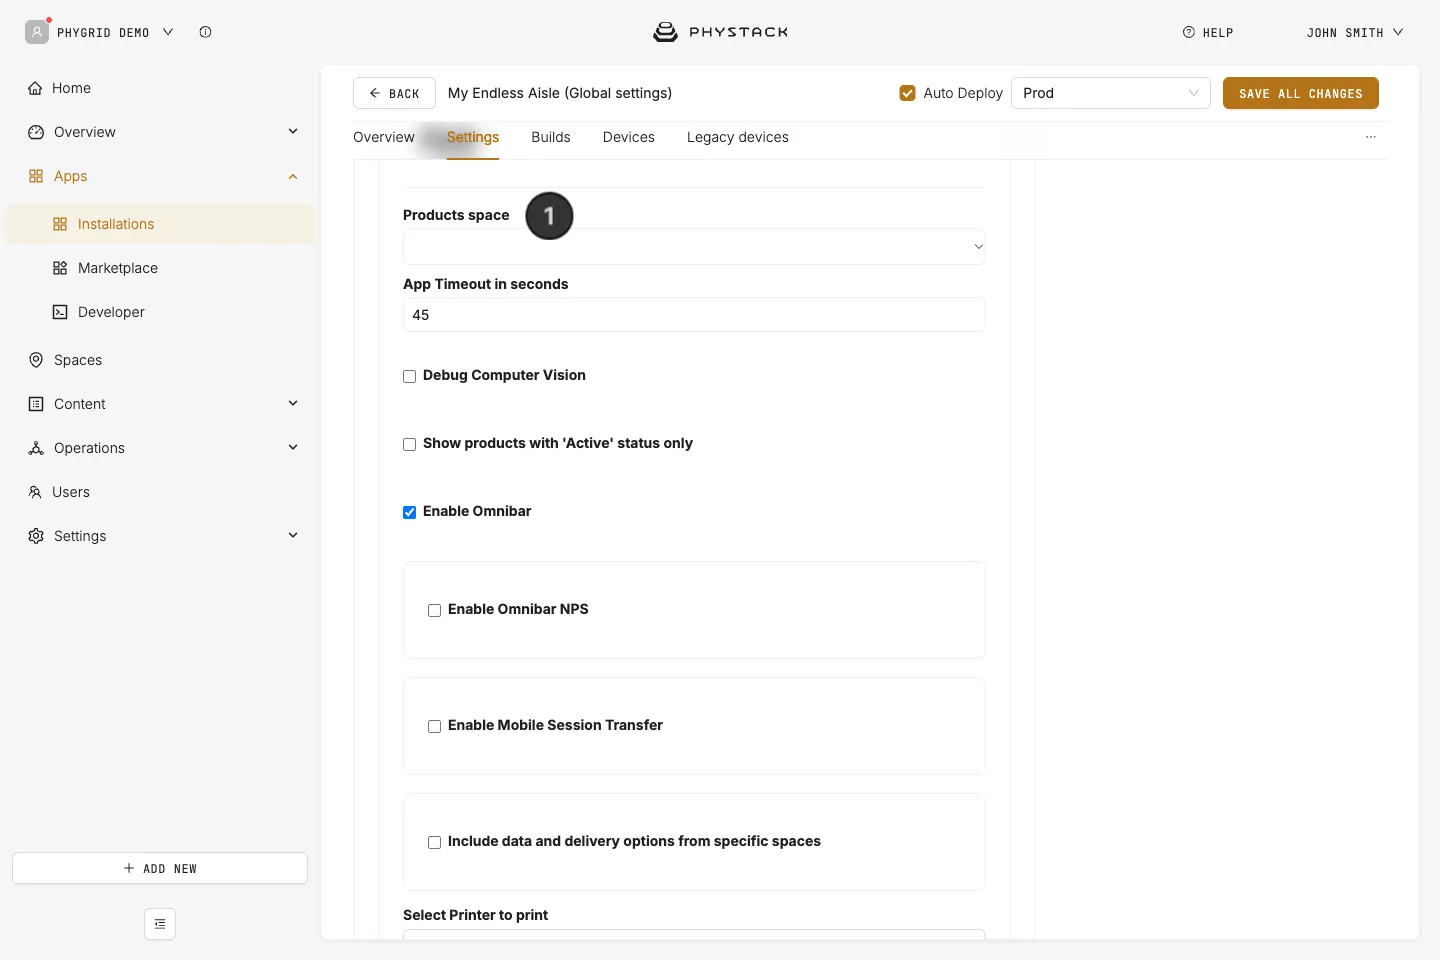Click the Developer terminal icon
Screen dimensions: 1440x960
coord(60,312)
